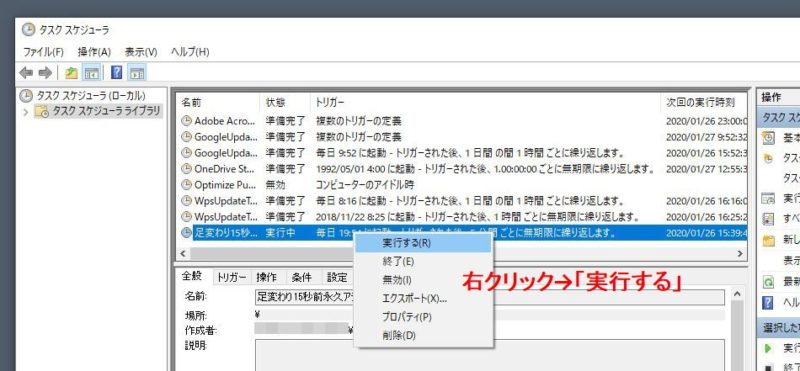Viewport: 800px width, 371px height.
Task: Click the 2020/01/26 16:25 next run time
Action: click(706, 216)
